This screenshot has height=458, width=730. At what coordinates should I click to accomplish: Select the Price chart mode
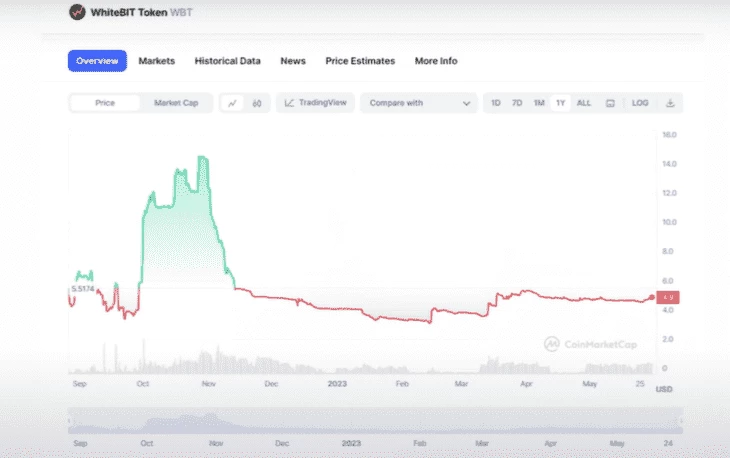pyautogui.click(x=105, y=103)
